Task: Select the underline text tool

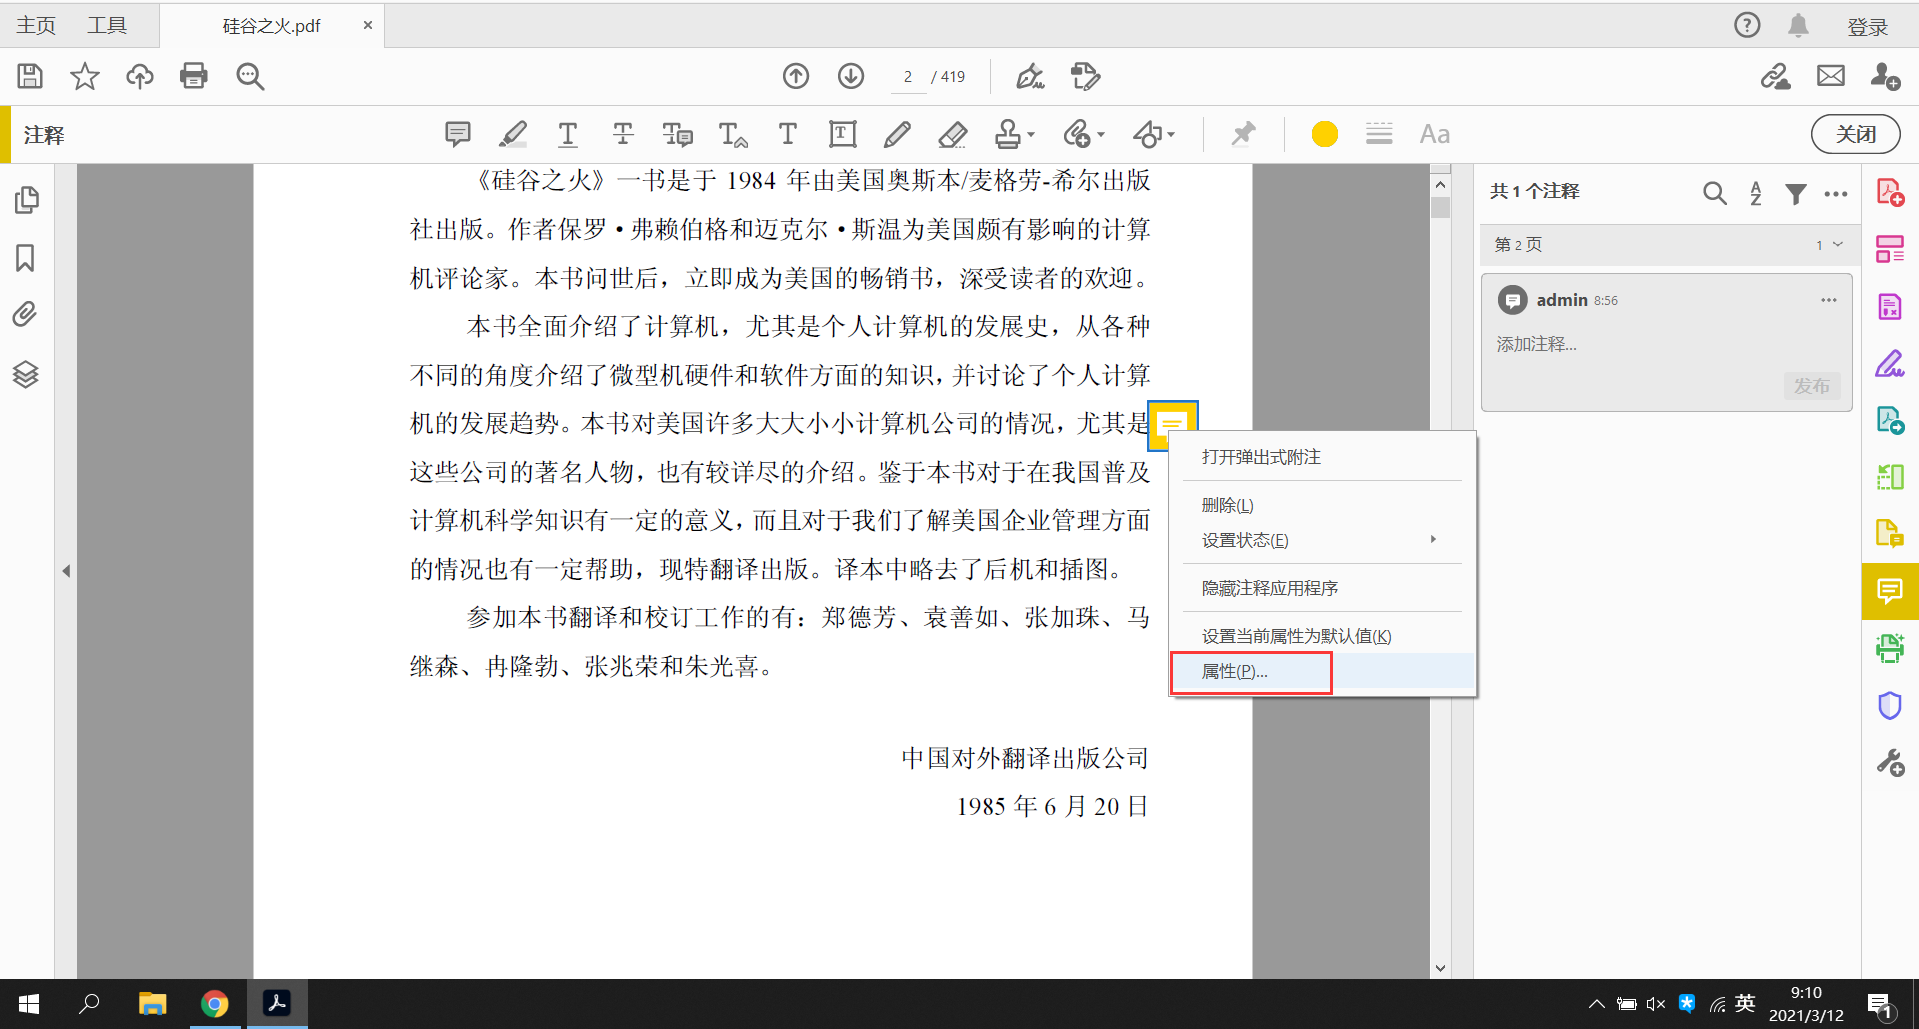Action: coord(568,134)
